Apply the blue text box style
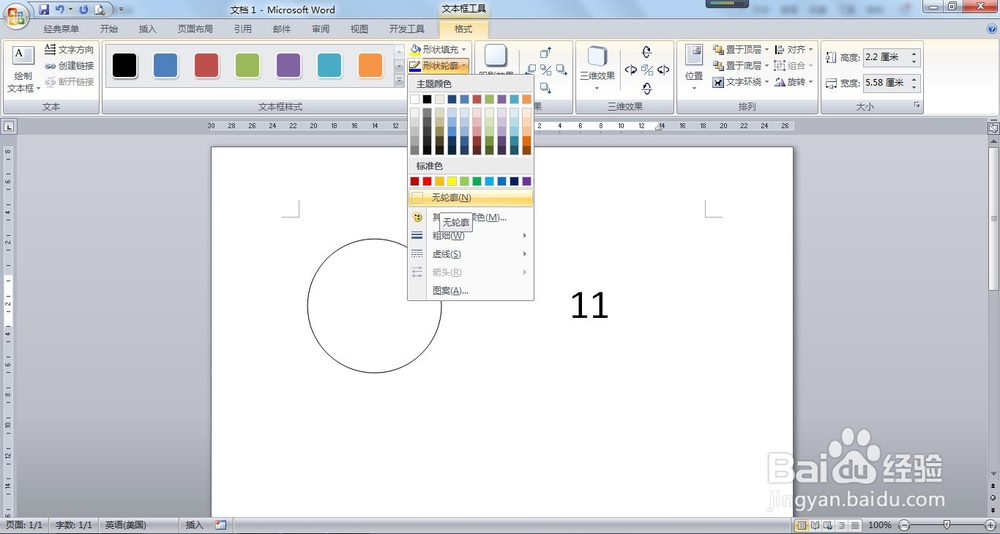The image size is (1000, 534). pyautogui.click(x=165, y=65)
